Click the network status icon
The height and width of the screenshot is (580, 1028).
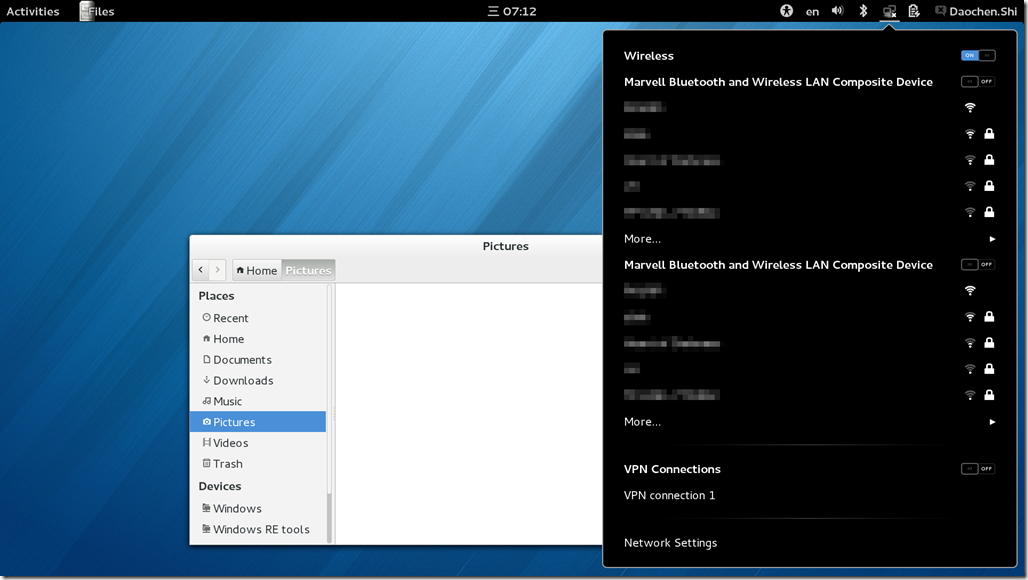pos(888,11)
